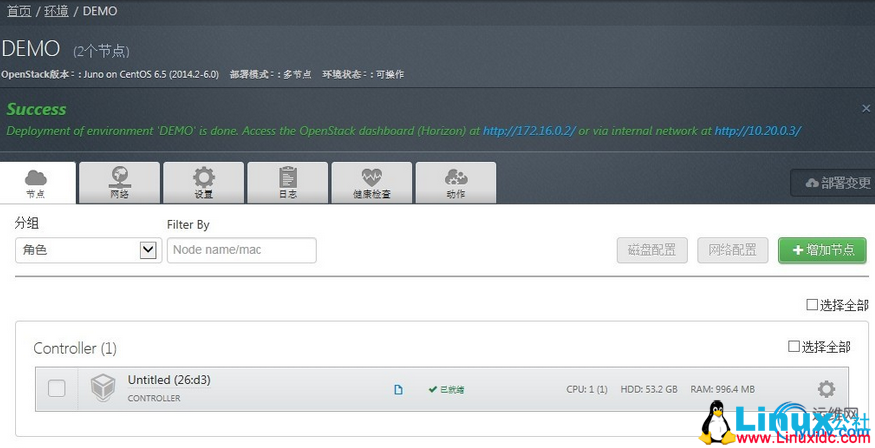Screen dimensions: 875x448
Task: Open the 节点 (Nodes) tab
Action: pos(37,183)
